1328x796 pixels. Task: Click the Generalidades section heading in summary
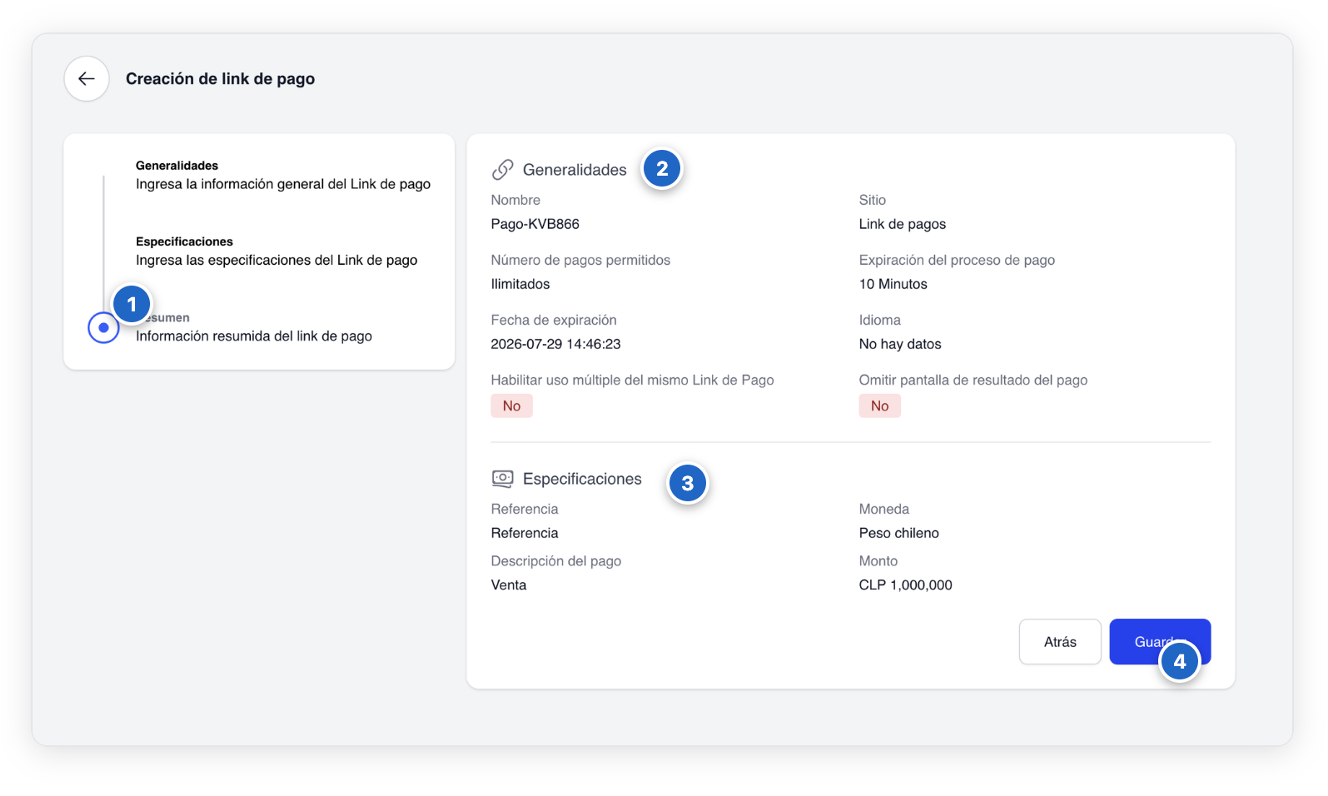point(575,170)
